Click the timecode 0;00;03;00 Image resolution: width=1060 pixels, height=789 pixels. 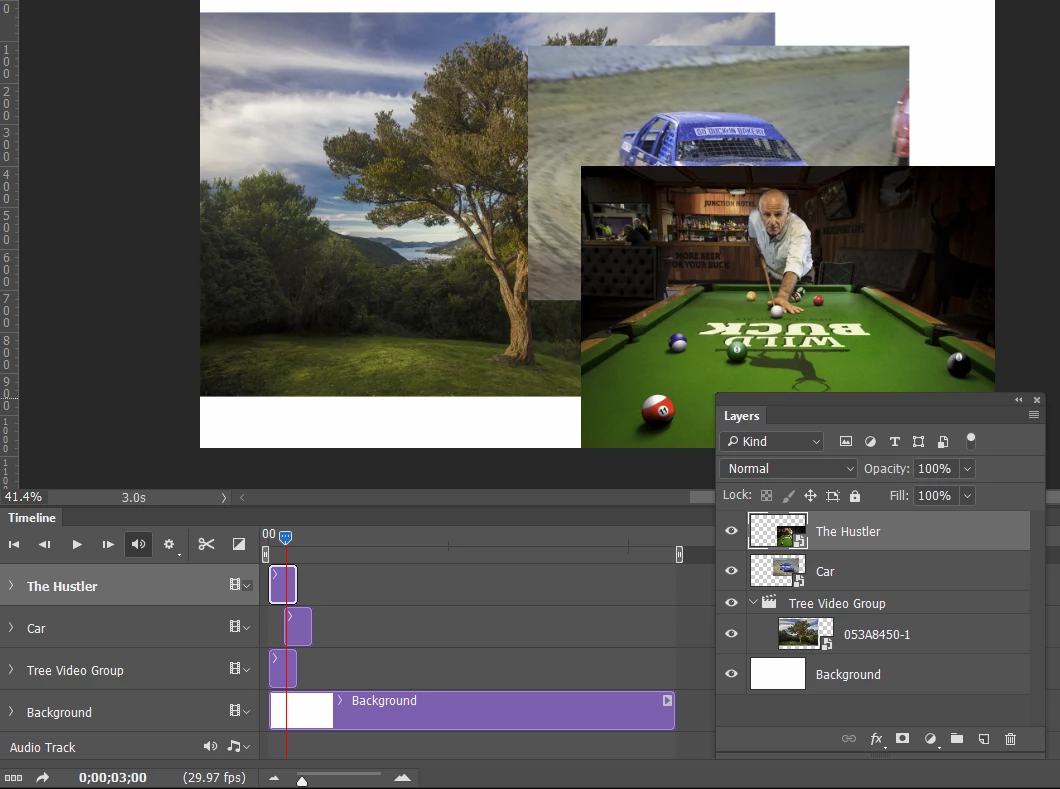[112, 778]
